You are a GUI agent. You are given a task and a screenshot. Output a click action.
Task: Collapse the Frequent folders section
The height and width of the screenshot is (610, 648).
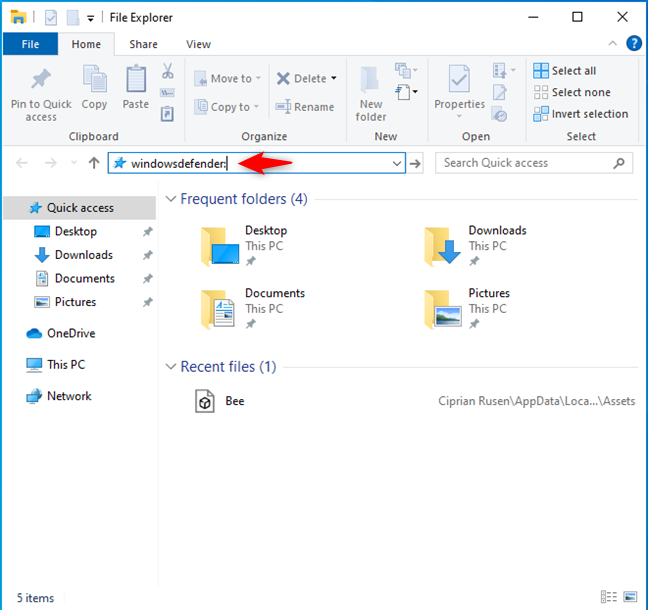click(171, 199)
